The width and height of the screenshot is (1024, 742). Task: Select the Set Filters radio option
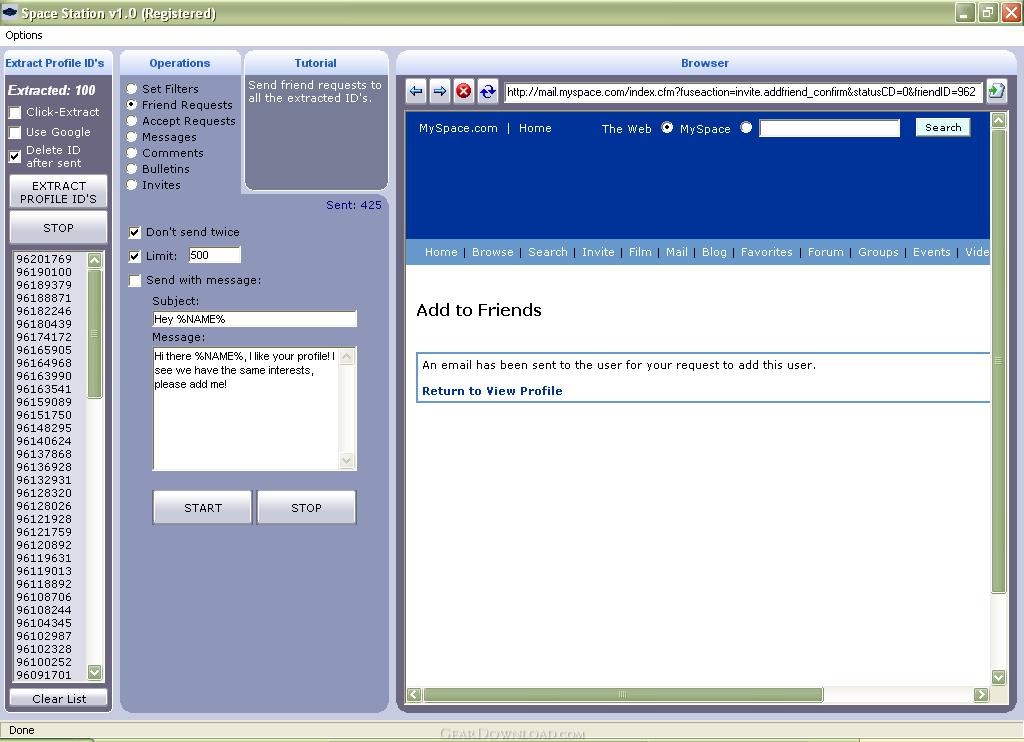(x=132, y=88)
